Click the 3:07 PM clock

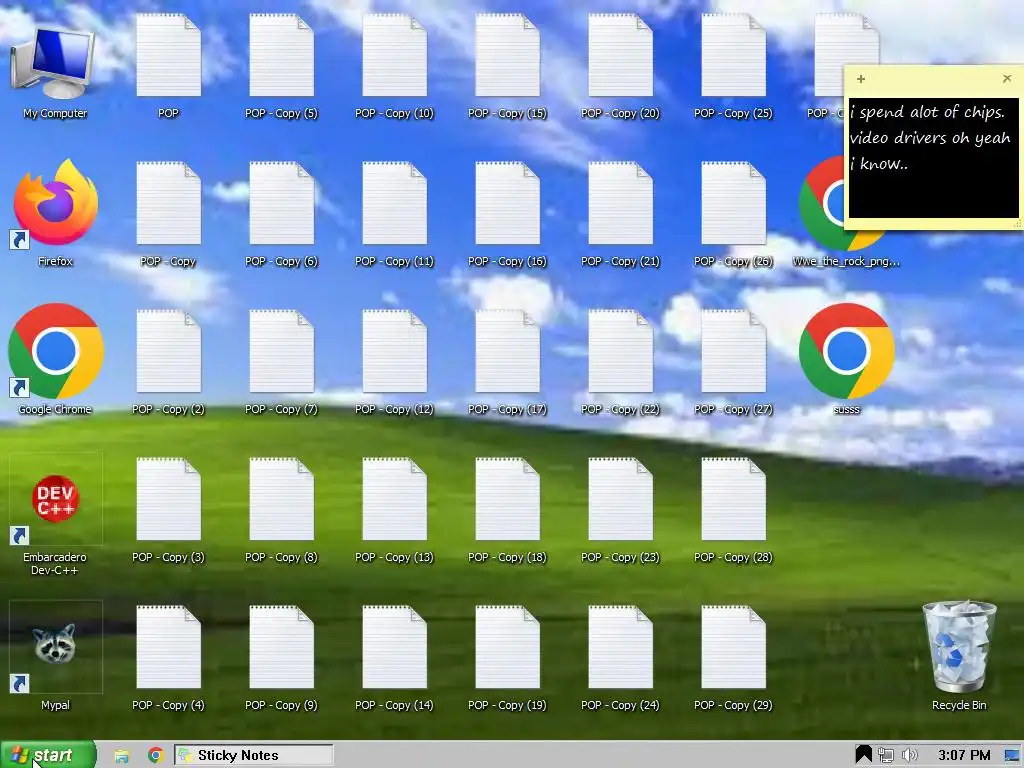click(x=964, y=756)
